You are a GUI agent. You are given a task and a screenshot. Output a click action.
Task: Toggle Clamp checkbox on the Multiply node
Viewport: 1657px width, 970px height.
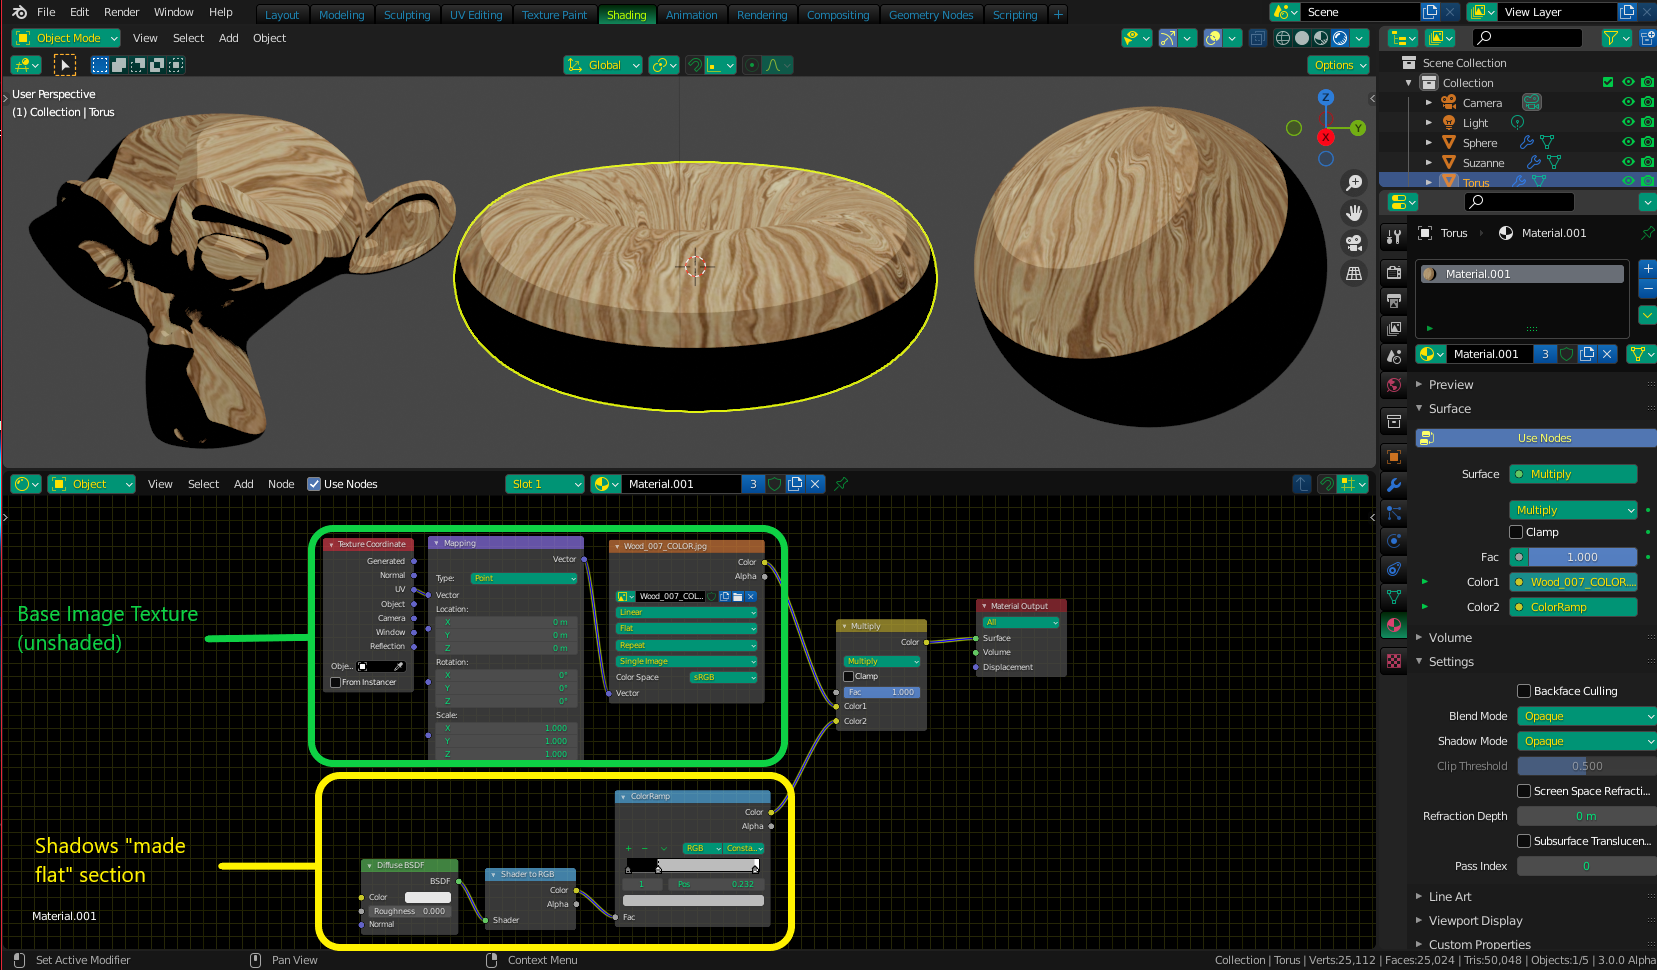[848, 676]
